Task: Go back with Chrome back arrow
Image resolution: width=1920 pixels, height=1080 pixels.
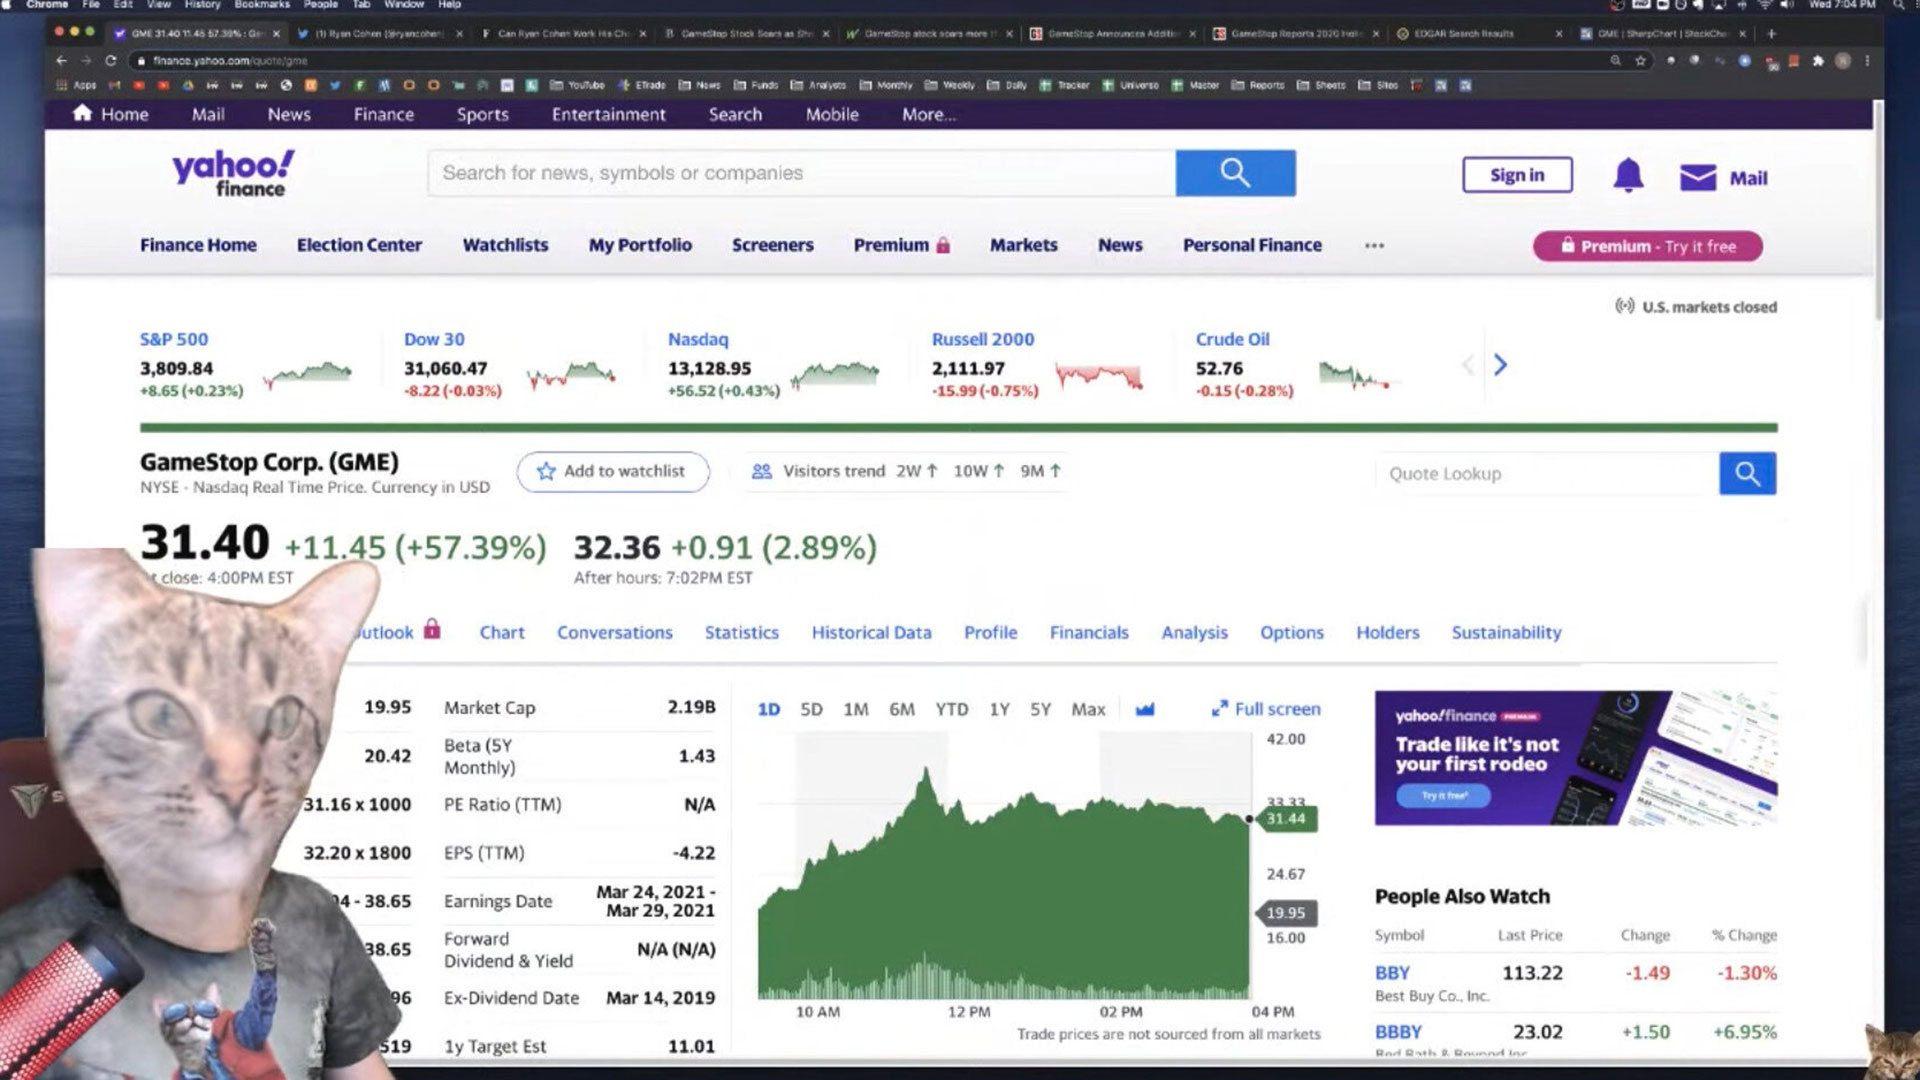Action: 62,60
